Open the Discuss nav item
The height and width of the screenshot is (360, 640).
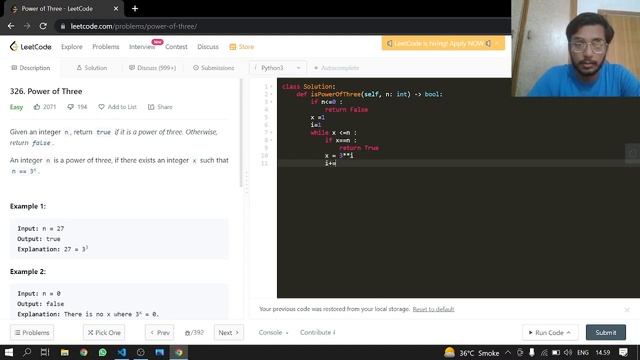coord(208,47)
